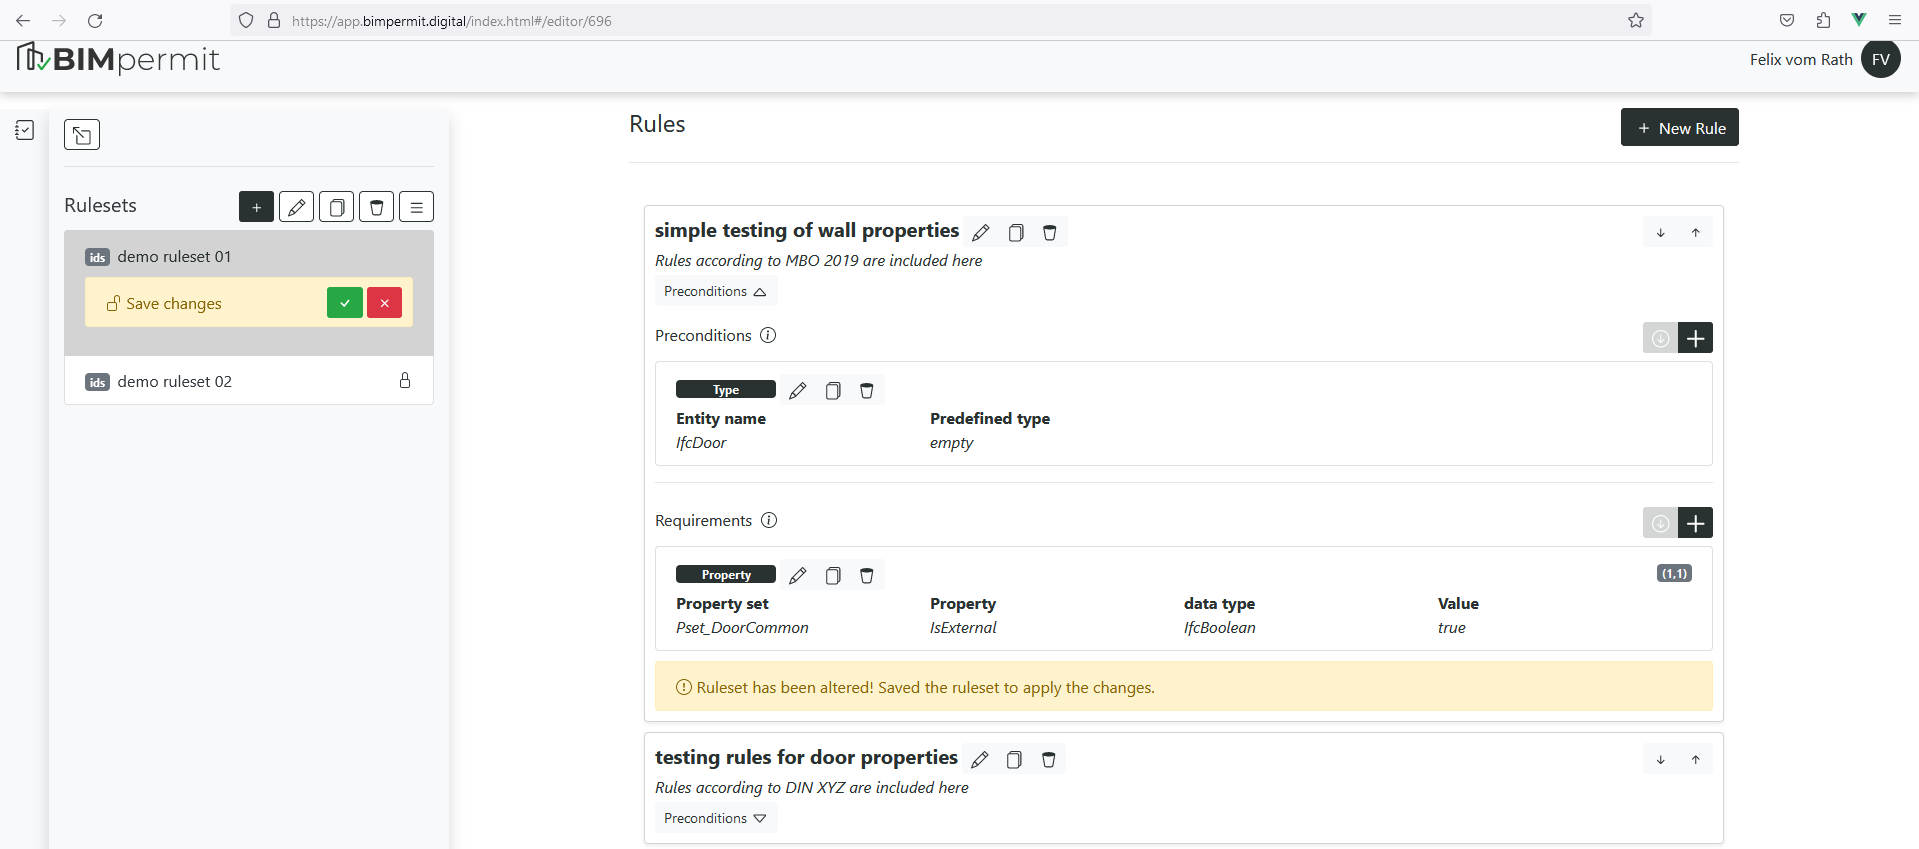Collapse Preconditions of wall properties rule
The height and width of the screenshot is (849, 1919).
(715, 291)
